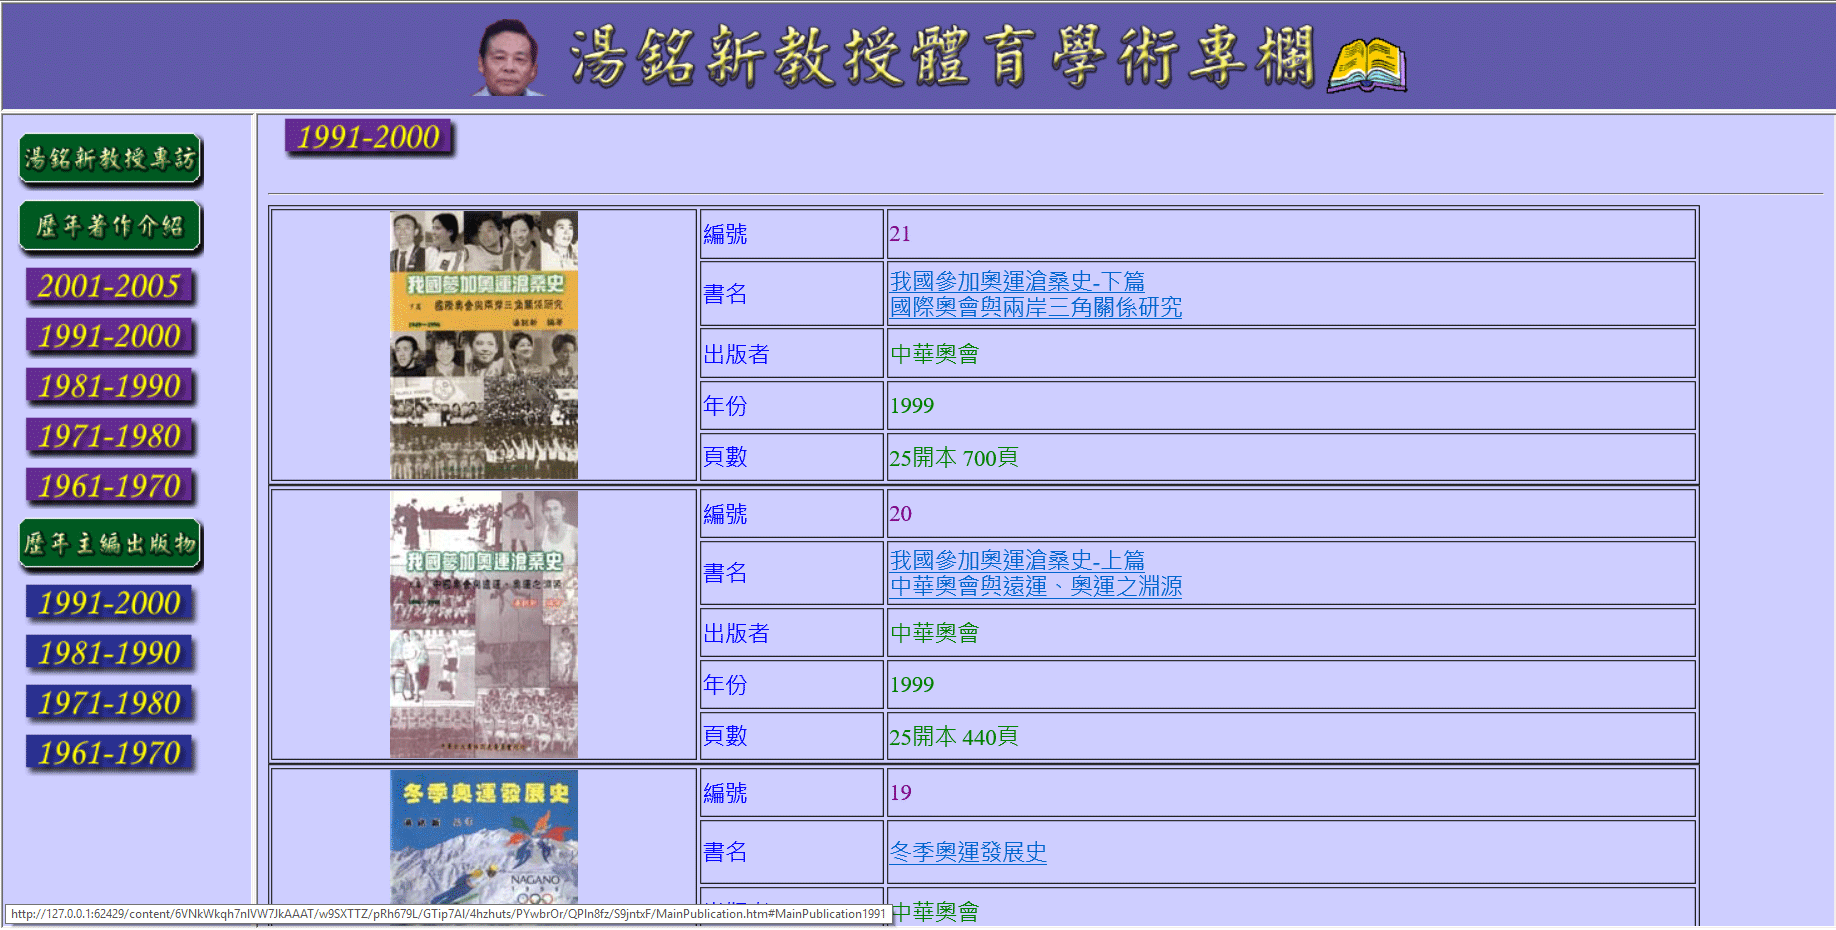Open purple 2001-2005 publications button
The image size is (1836, 930).
110,287
